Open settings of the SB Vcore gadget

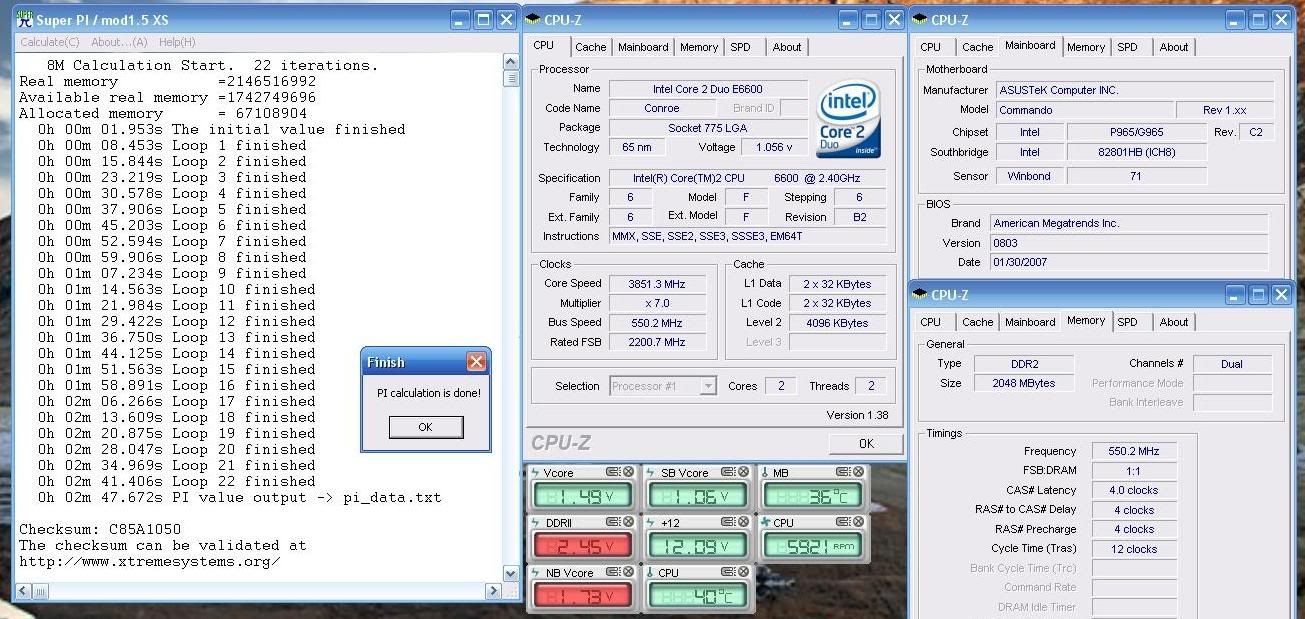pyautogui.click(x=727, y=472)
